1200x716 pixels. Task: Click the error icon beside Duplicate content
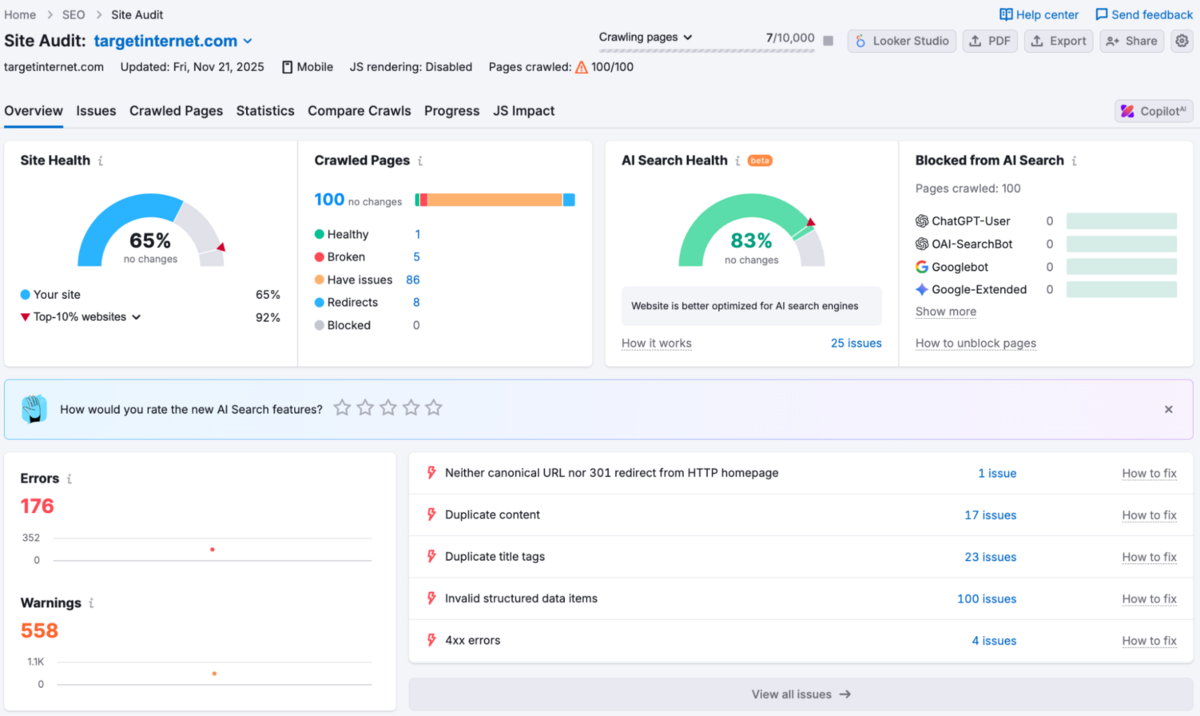432,515
